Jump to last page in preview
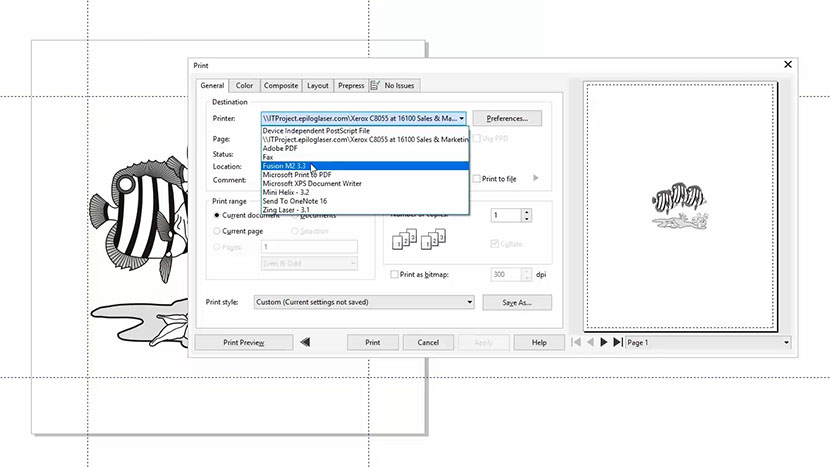This screenshot has width=830, height=467. [616, 342]
